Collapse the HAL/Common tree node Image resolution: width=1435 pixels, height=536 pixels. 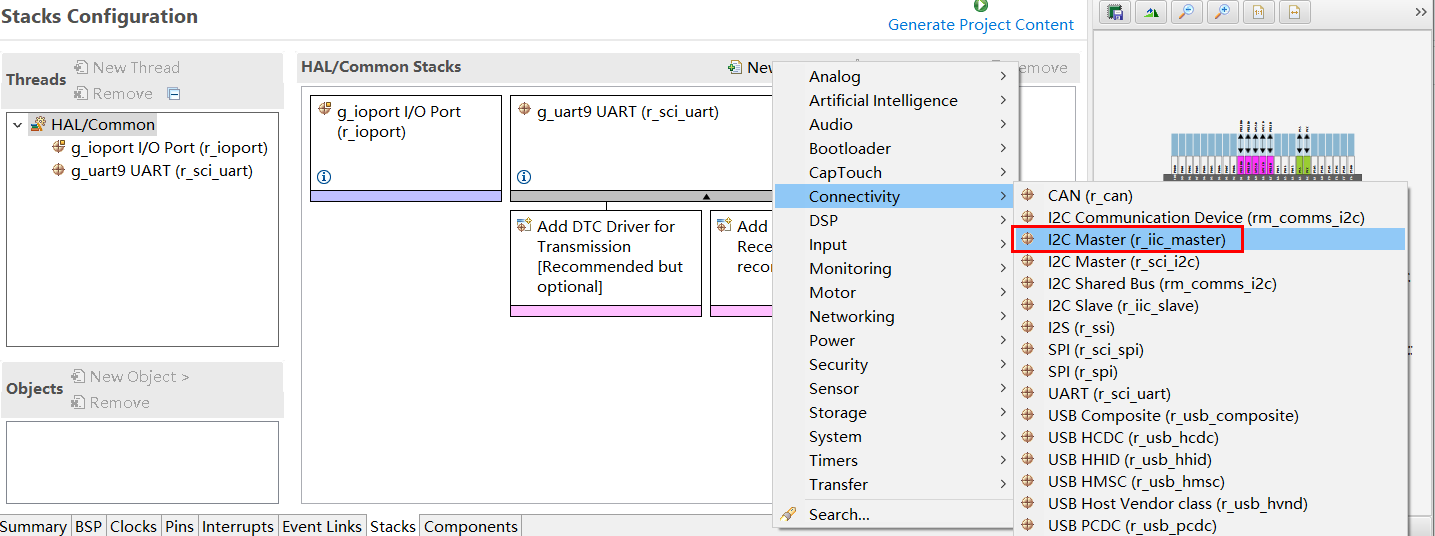17,124
